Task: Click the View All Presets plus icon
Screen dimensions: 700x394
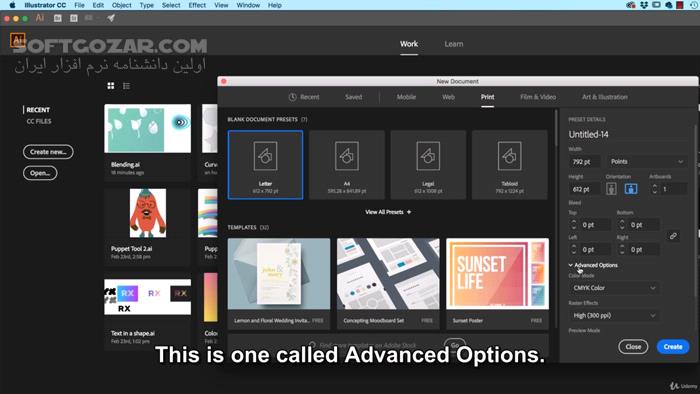Action: [x=409, y=212]
